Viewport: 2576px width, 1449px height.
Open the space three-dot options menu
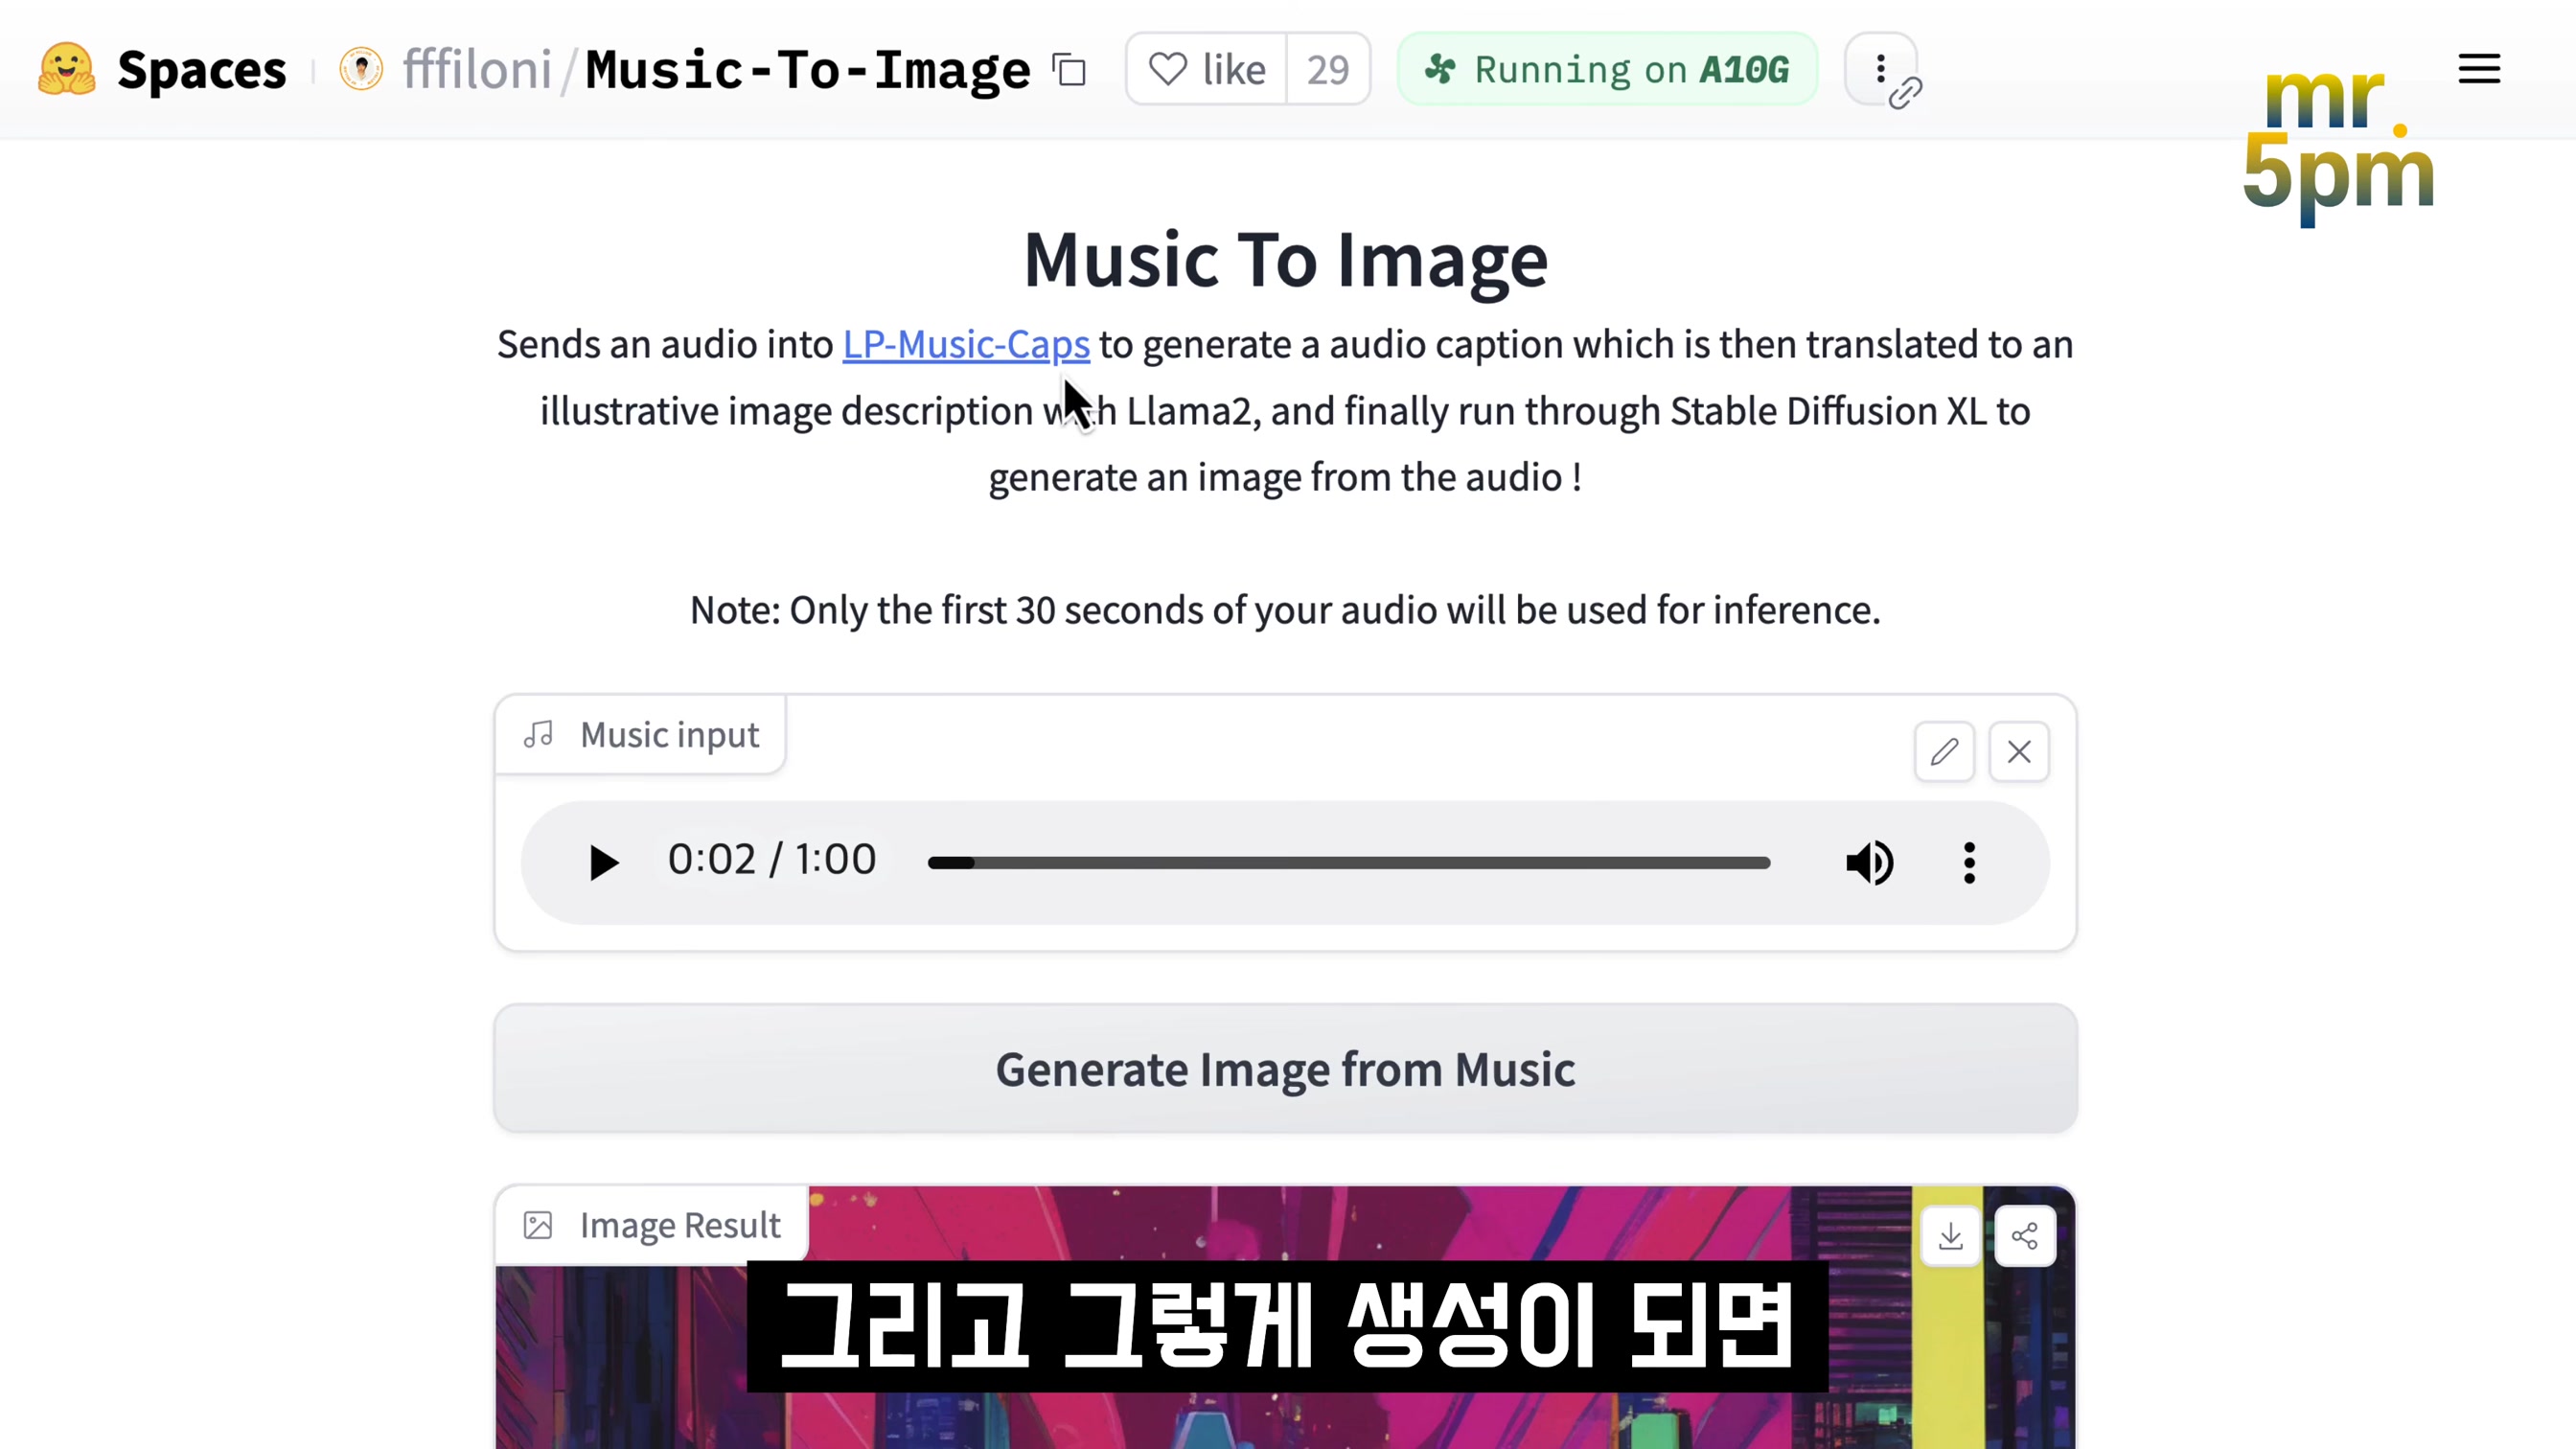pyautogui.click(x=1881, y=69)
